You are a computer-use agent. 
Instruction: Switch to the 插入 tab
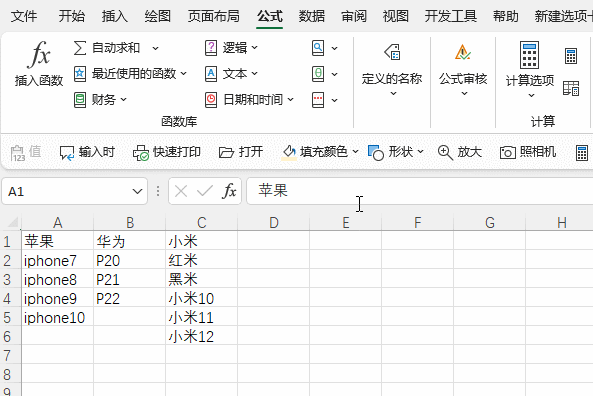tap(115, 16)
